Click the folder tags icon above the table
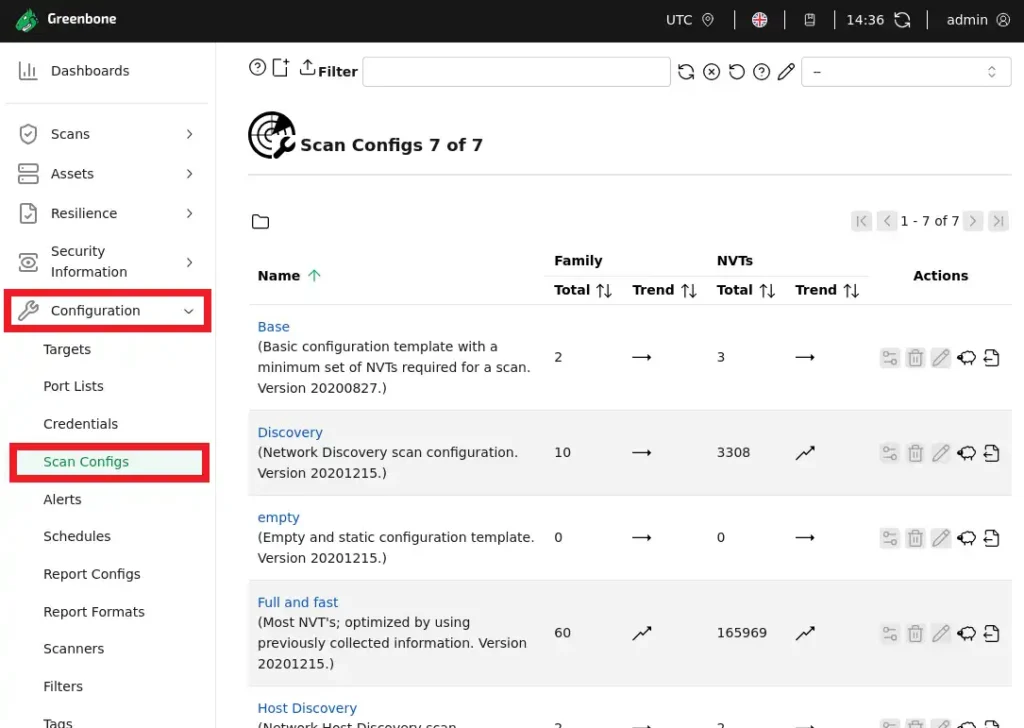The height and width of the screenshot is (728, 1024). (260, 222)
